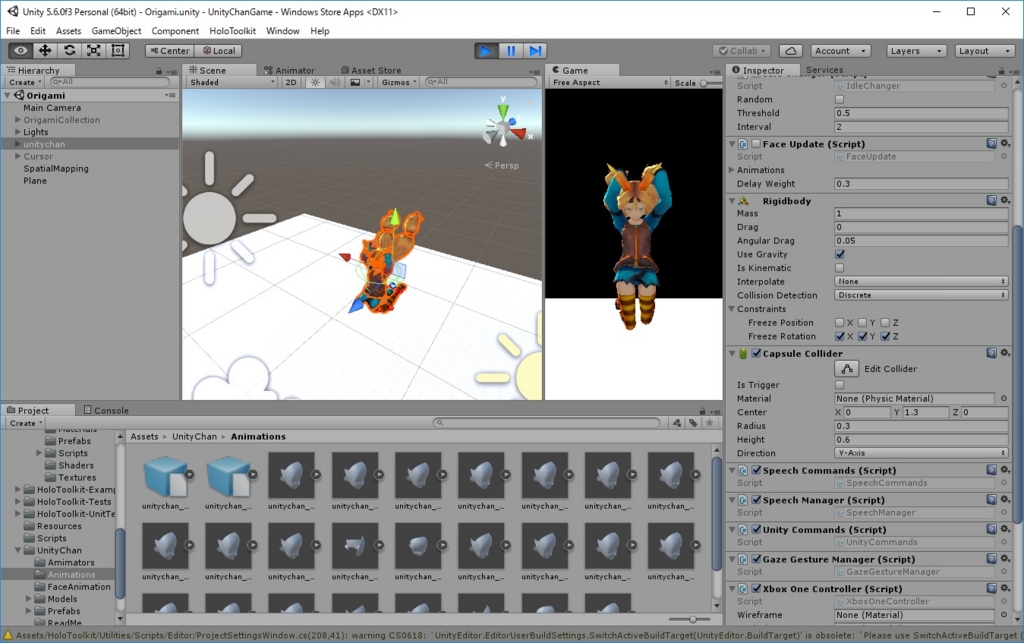Image resolution: width=1024 pixels, height=643 pixels.
Task: Check Freeze Position X
Action: click(839, 322)
